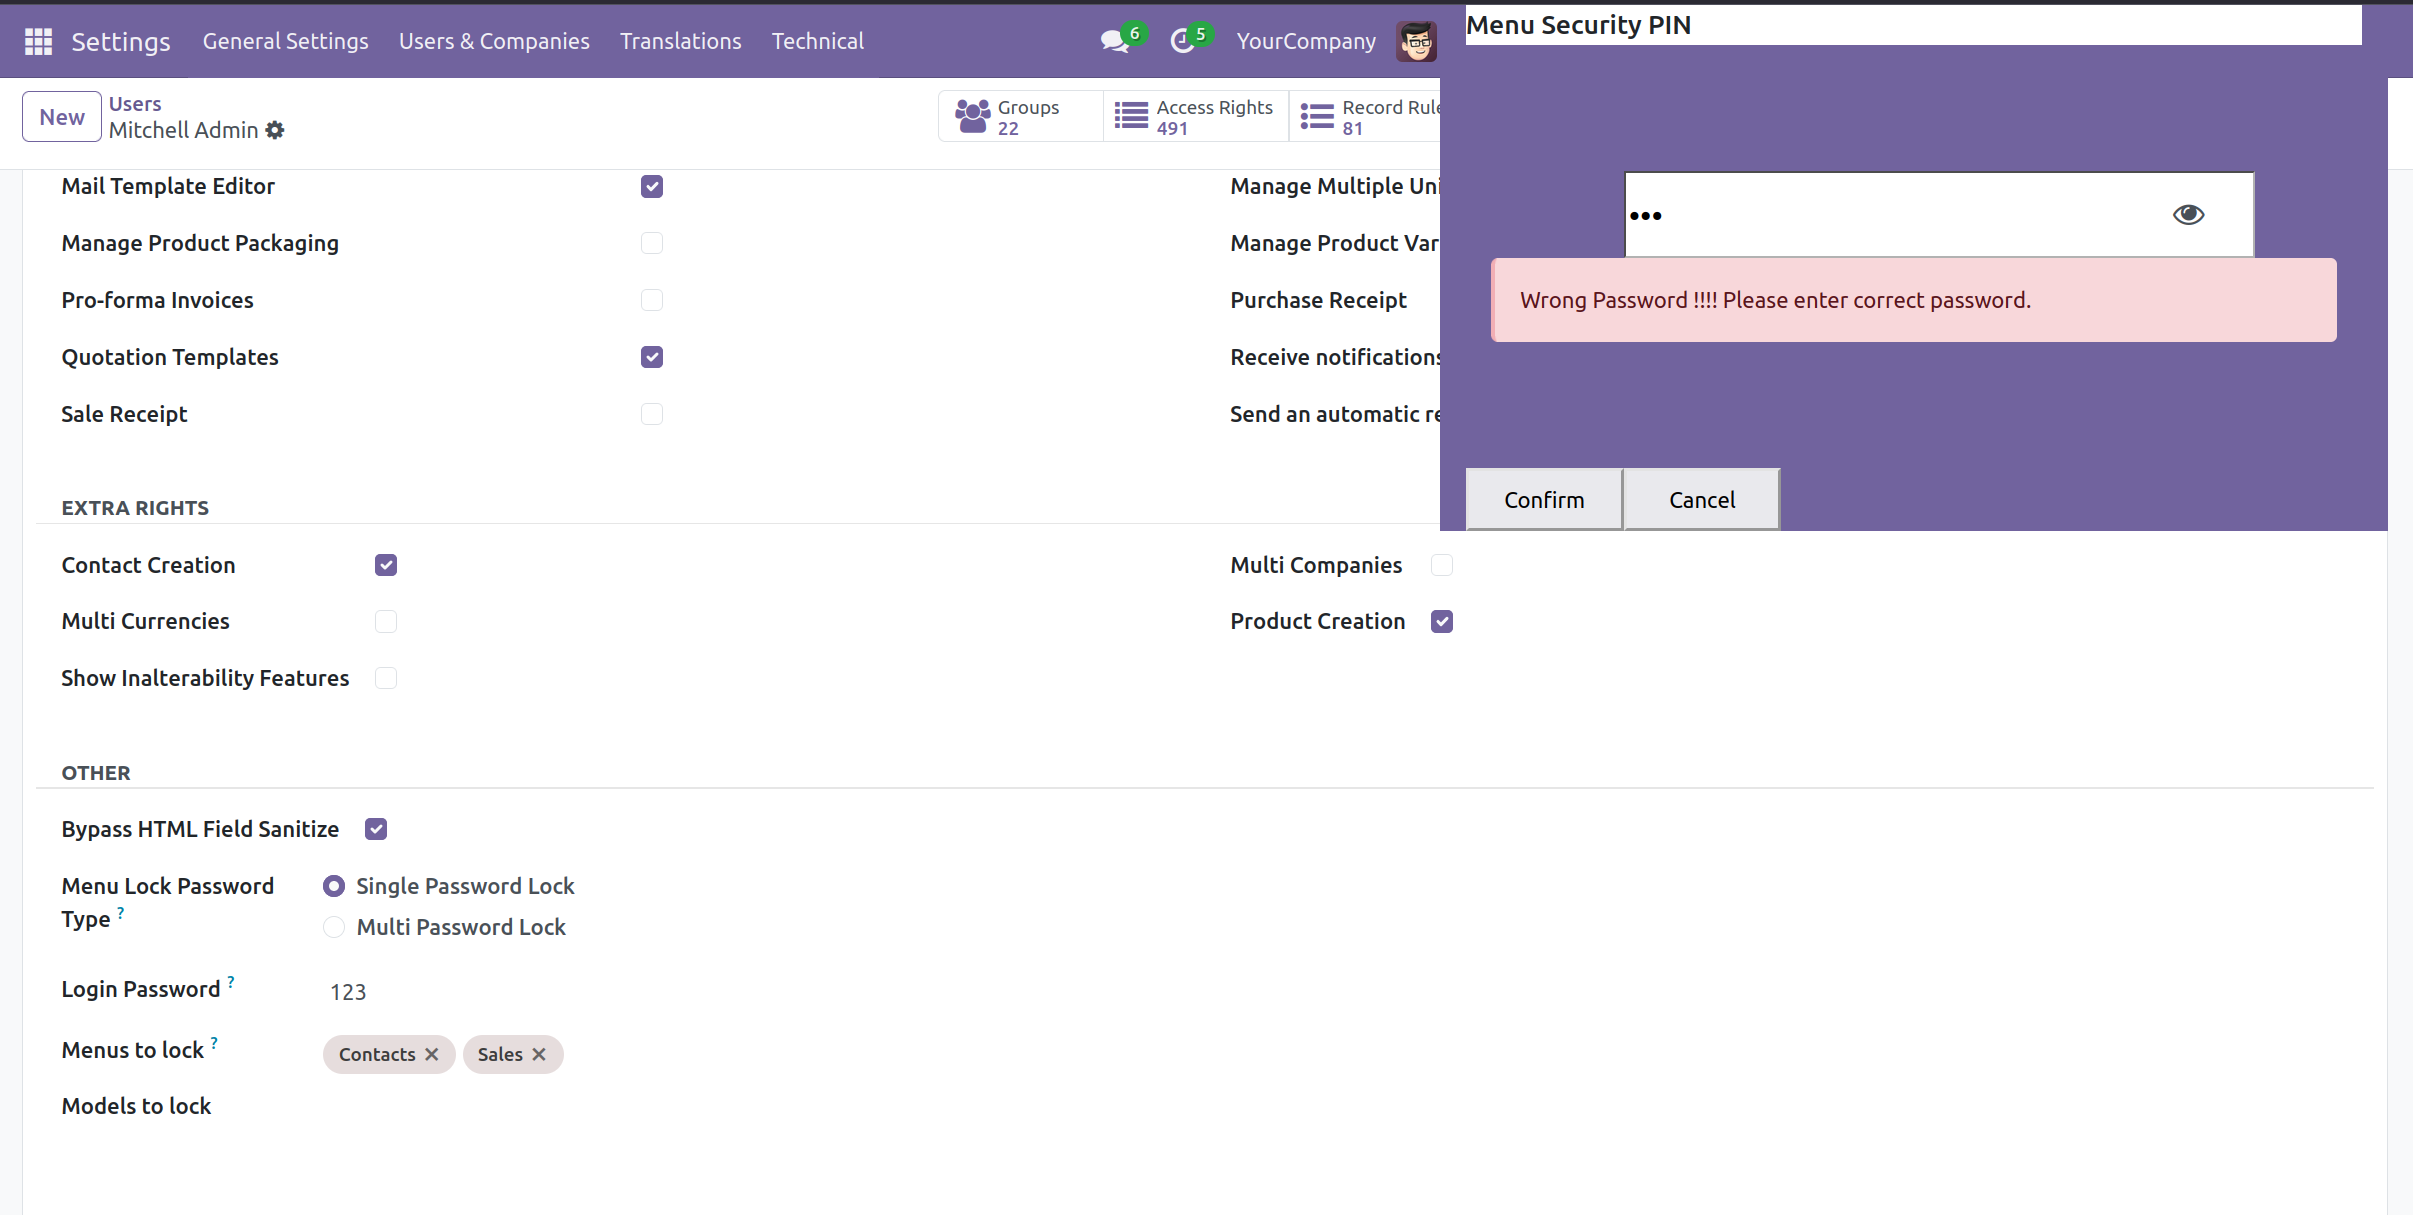The image size is (2413, 1215).
Task: Click the Mitchell Admin avatar picture
Action: (1415, 41)
